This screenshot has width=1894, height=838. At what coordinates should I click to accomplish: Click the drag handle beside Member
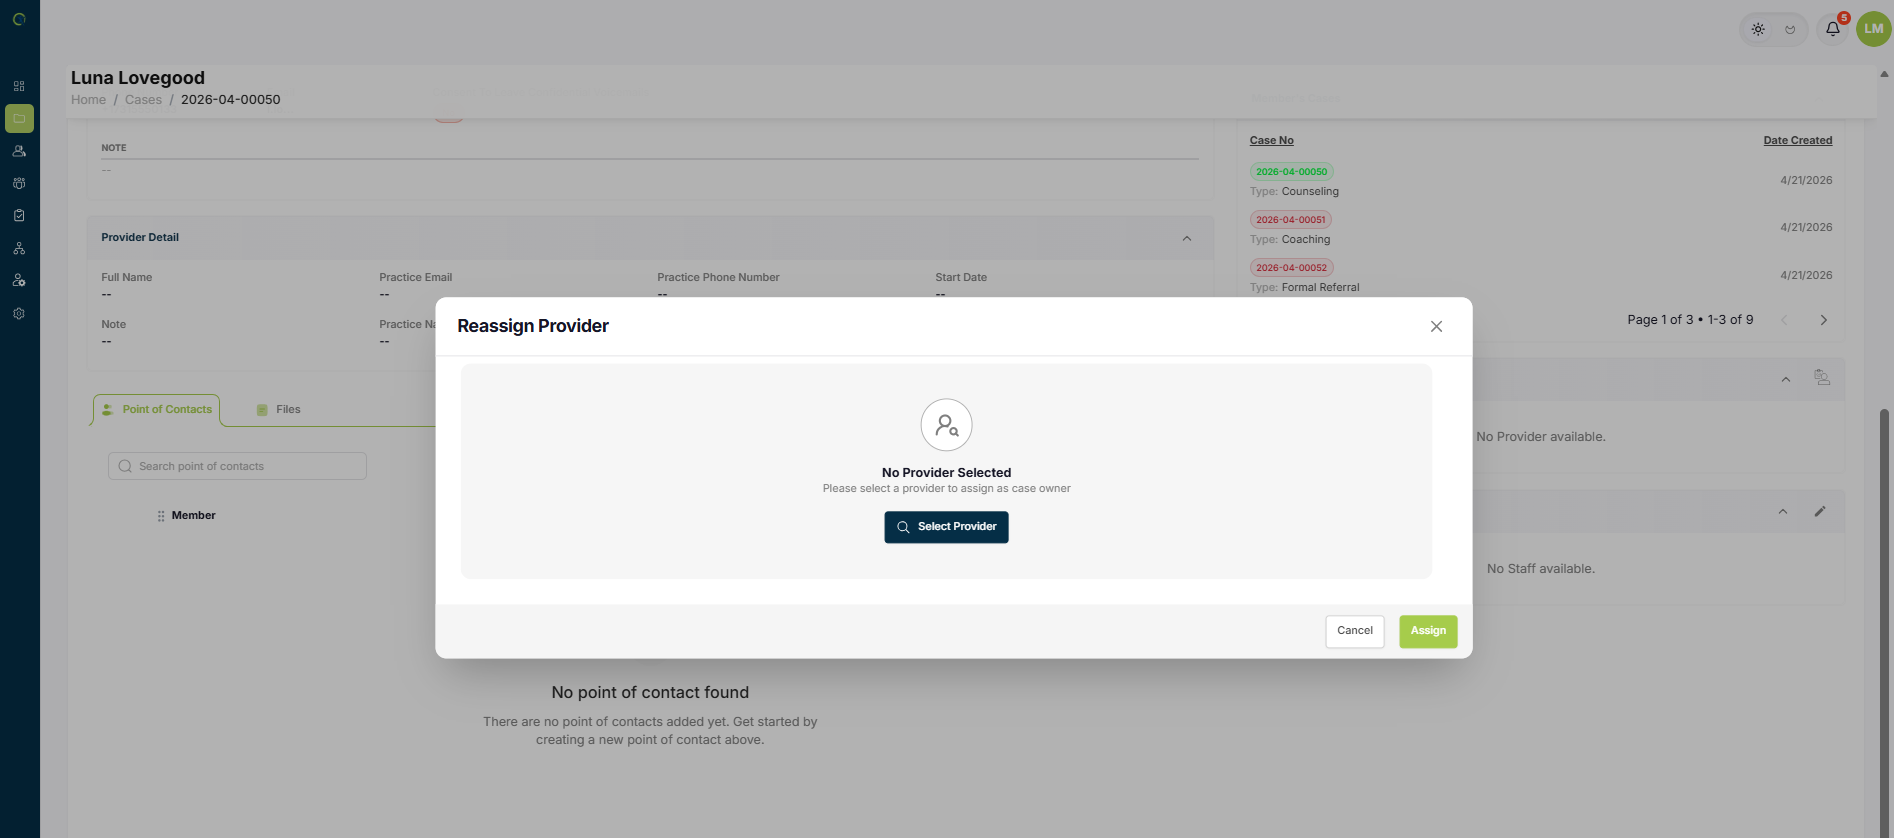point(161,516)
